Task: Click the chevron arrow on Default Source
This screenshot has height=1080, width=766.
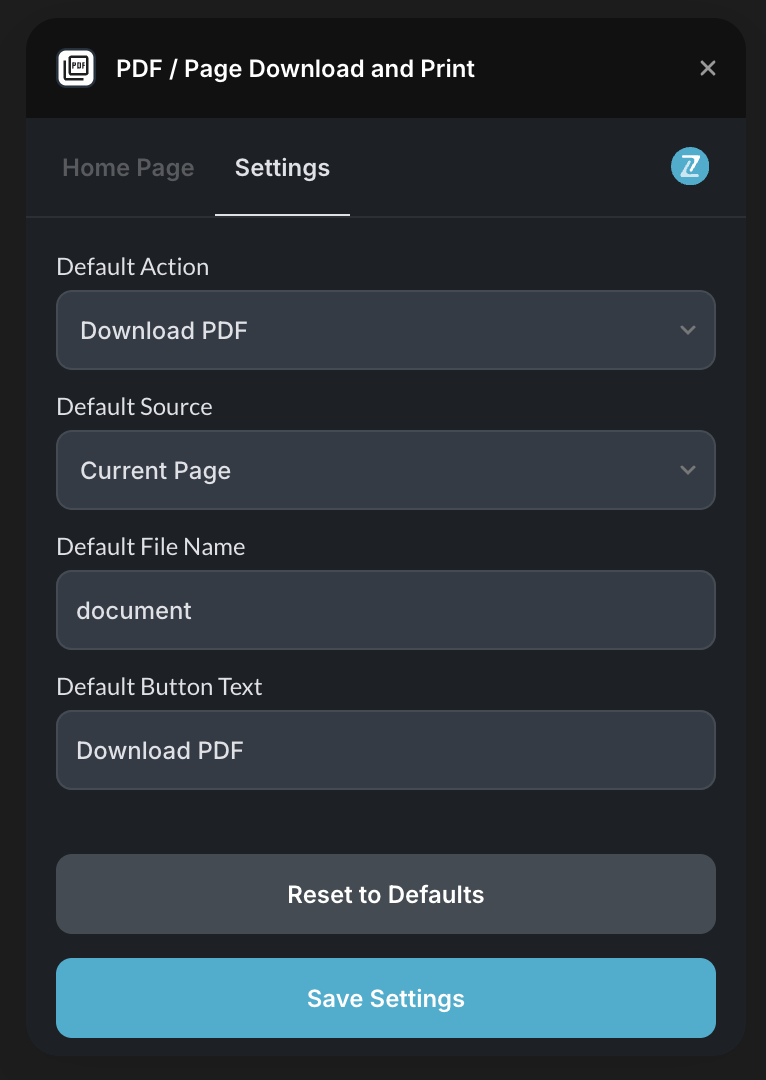Action: tap(688, 470)
